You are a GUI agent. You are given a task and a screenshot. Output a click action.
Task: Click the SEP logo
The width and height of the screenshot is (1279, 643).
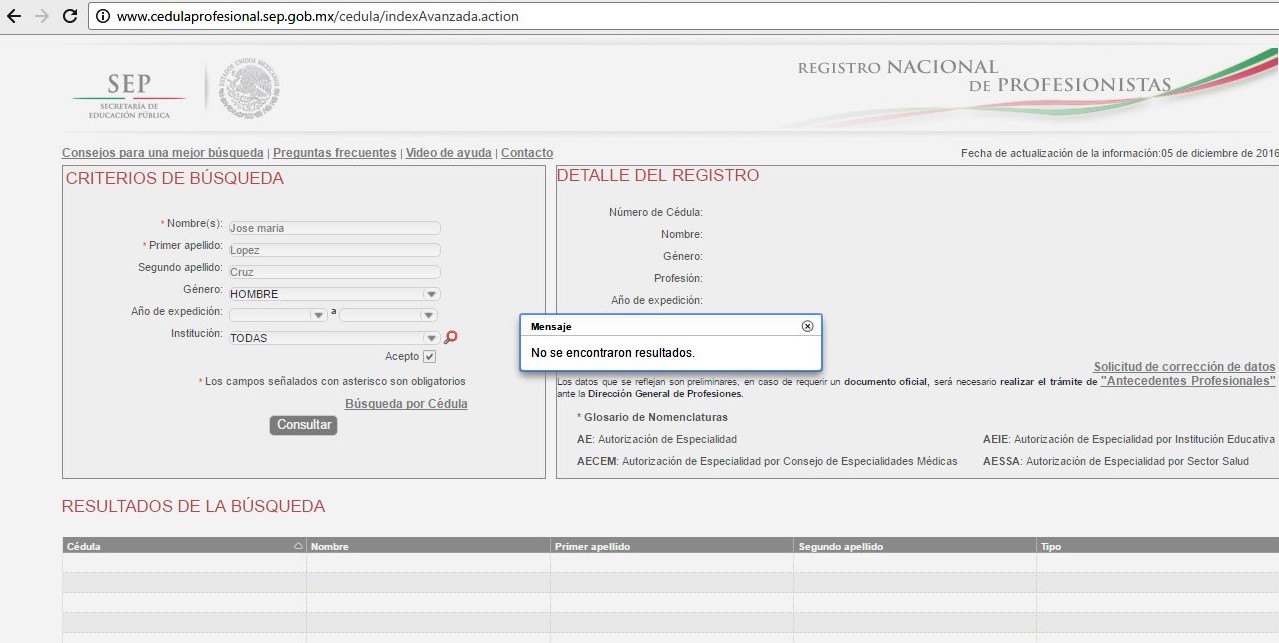click(x=129, y=94)
